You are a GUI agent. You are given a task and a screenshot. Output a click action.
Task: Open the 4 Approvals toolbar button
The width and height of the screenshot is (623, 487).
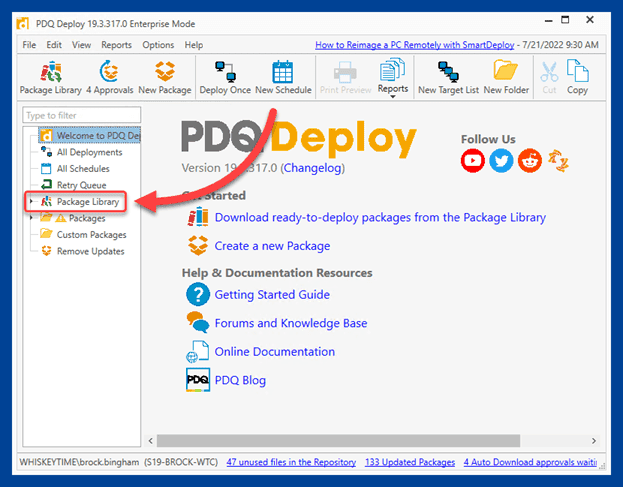click(x=109, y=78)
